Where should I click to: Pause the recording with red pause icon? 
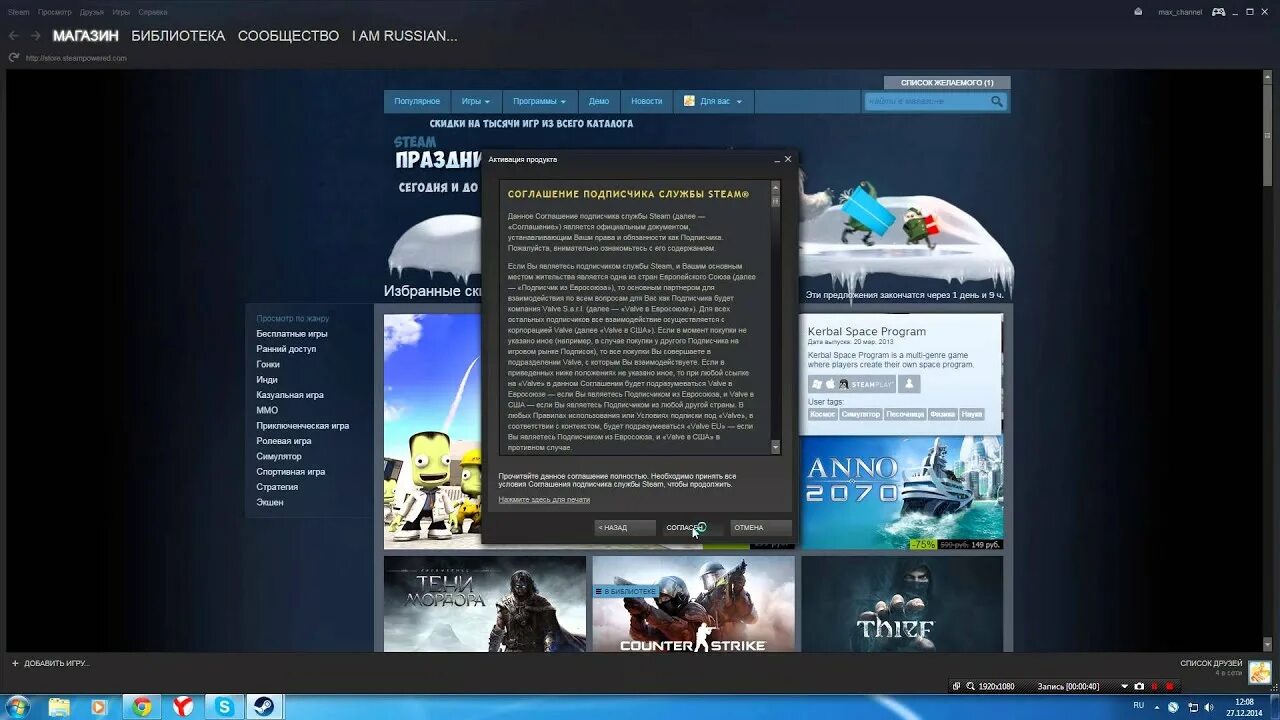pyautogui.click(x=1154, y=686)
